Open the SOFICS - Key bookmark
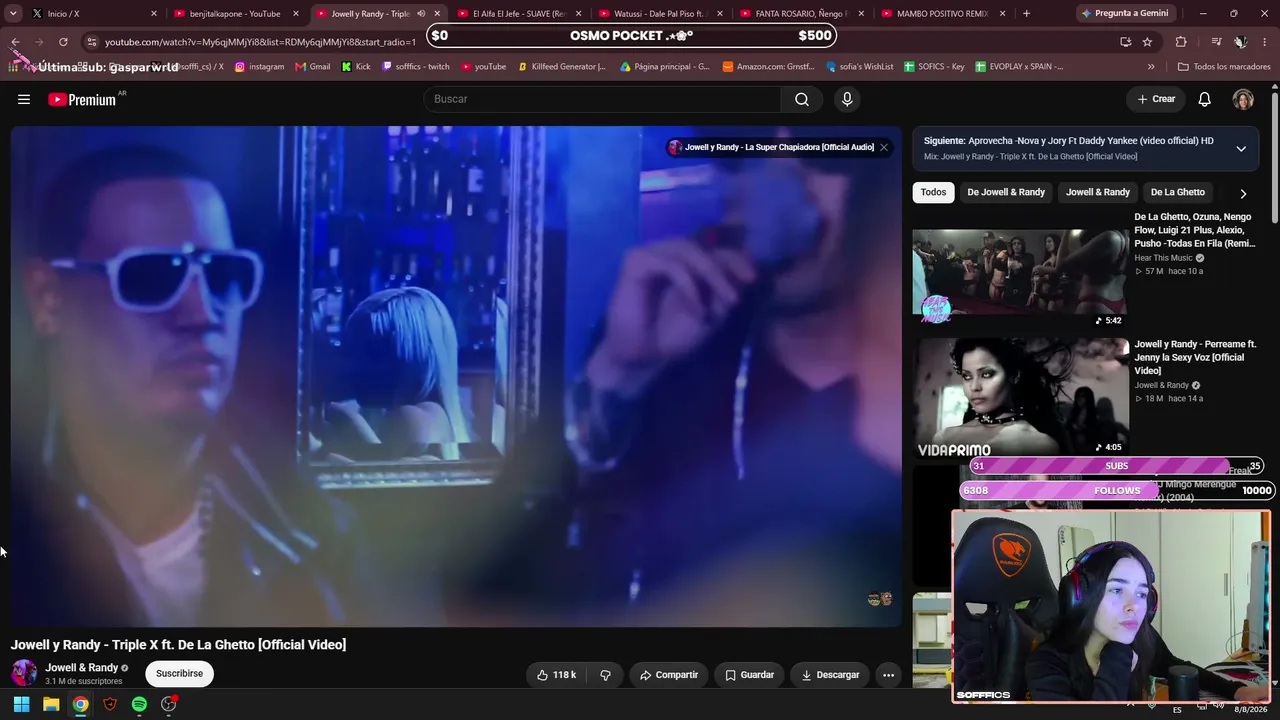 point(934,67)
